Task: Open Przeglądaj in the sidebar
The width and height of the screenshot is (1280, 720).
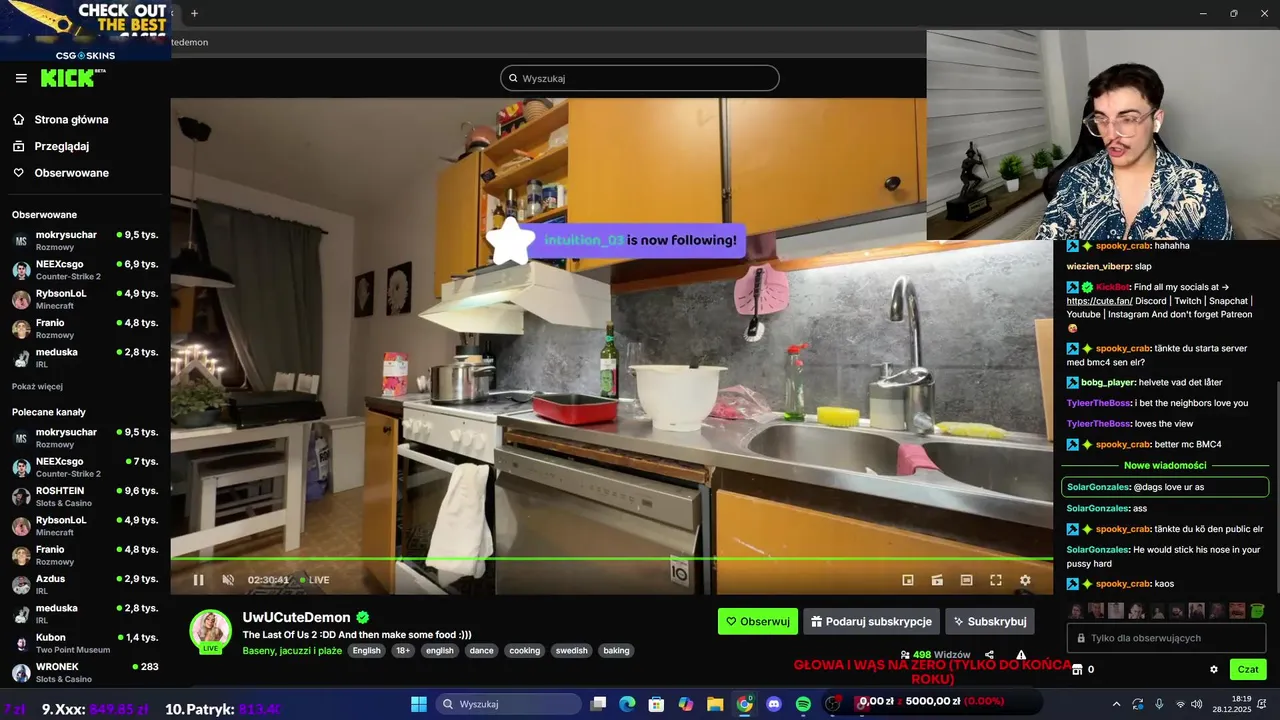Action: click(85, 146)
